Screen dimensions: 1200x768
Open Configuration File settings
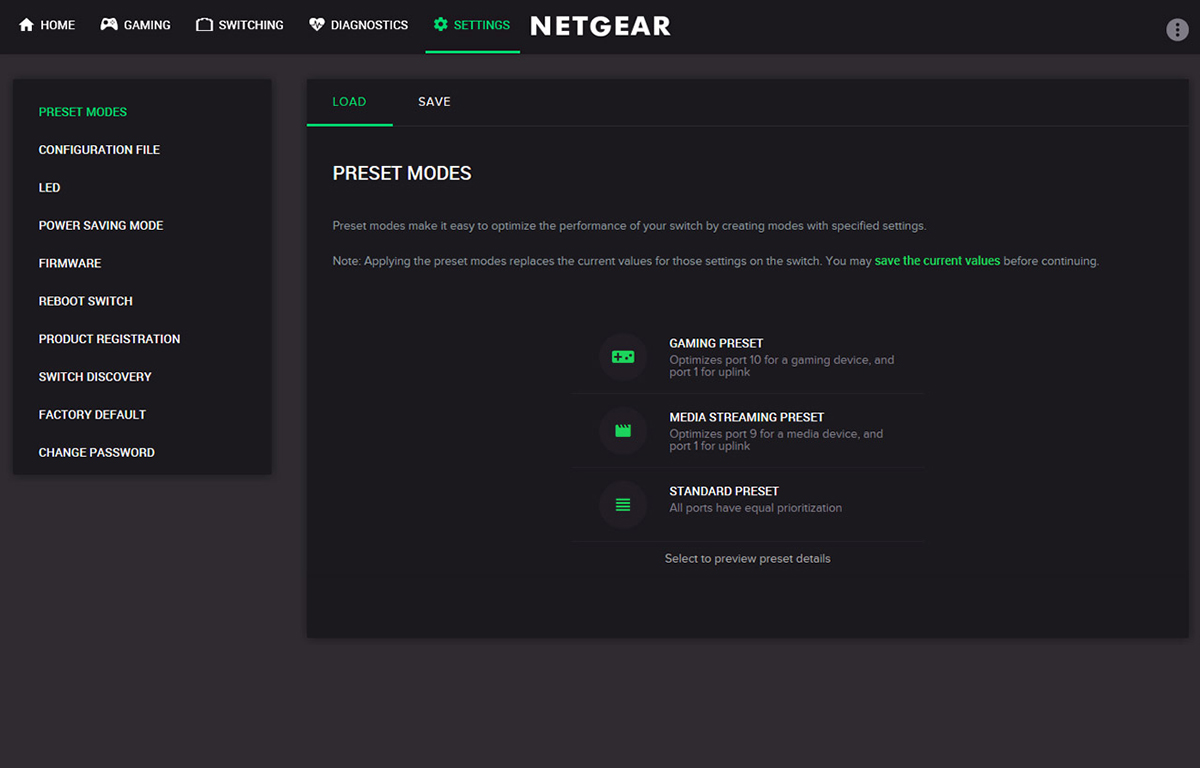99,150
